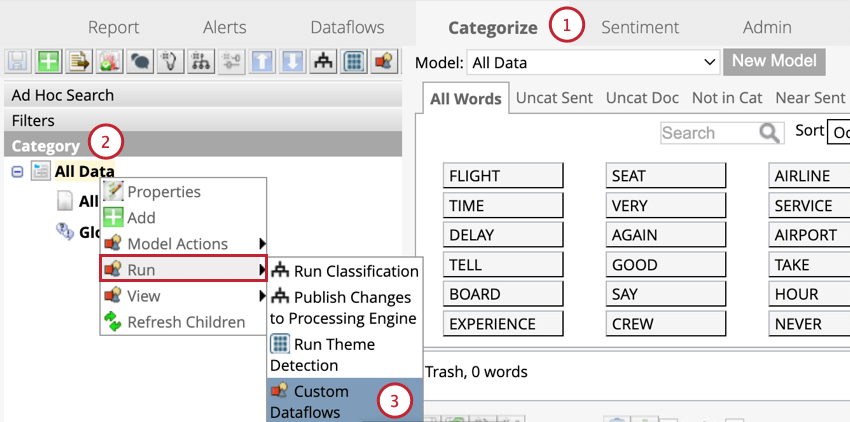The width and height of the screenshot is (850, 422).
Task: Click the save disk toolbar icon
Action: point(18,62)
